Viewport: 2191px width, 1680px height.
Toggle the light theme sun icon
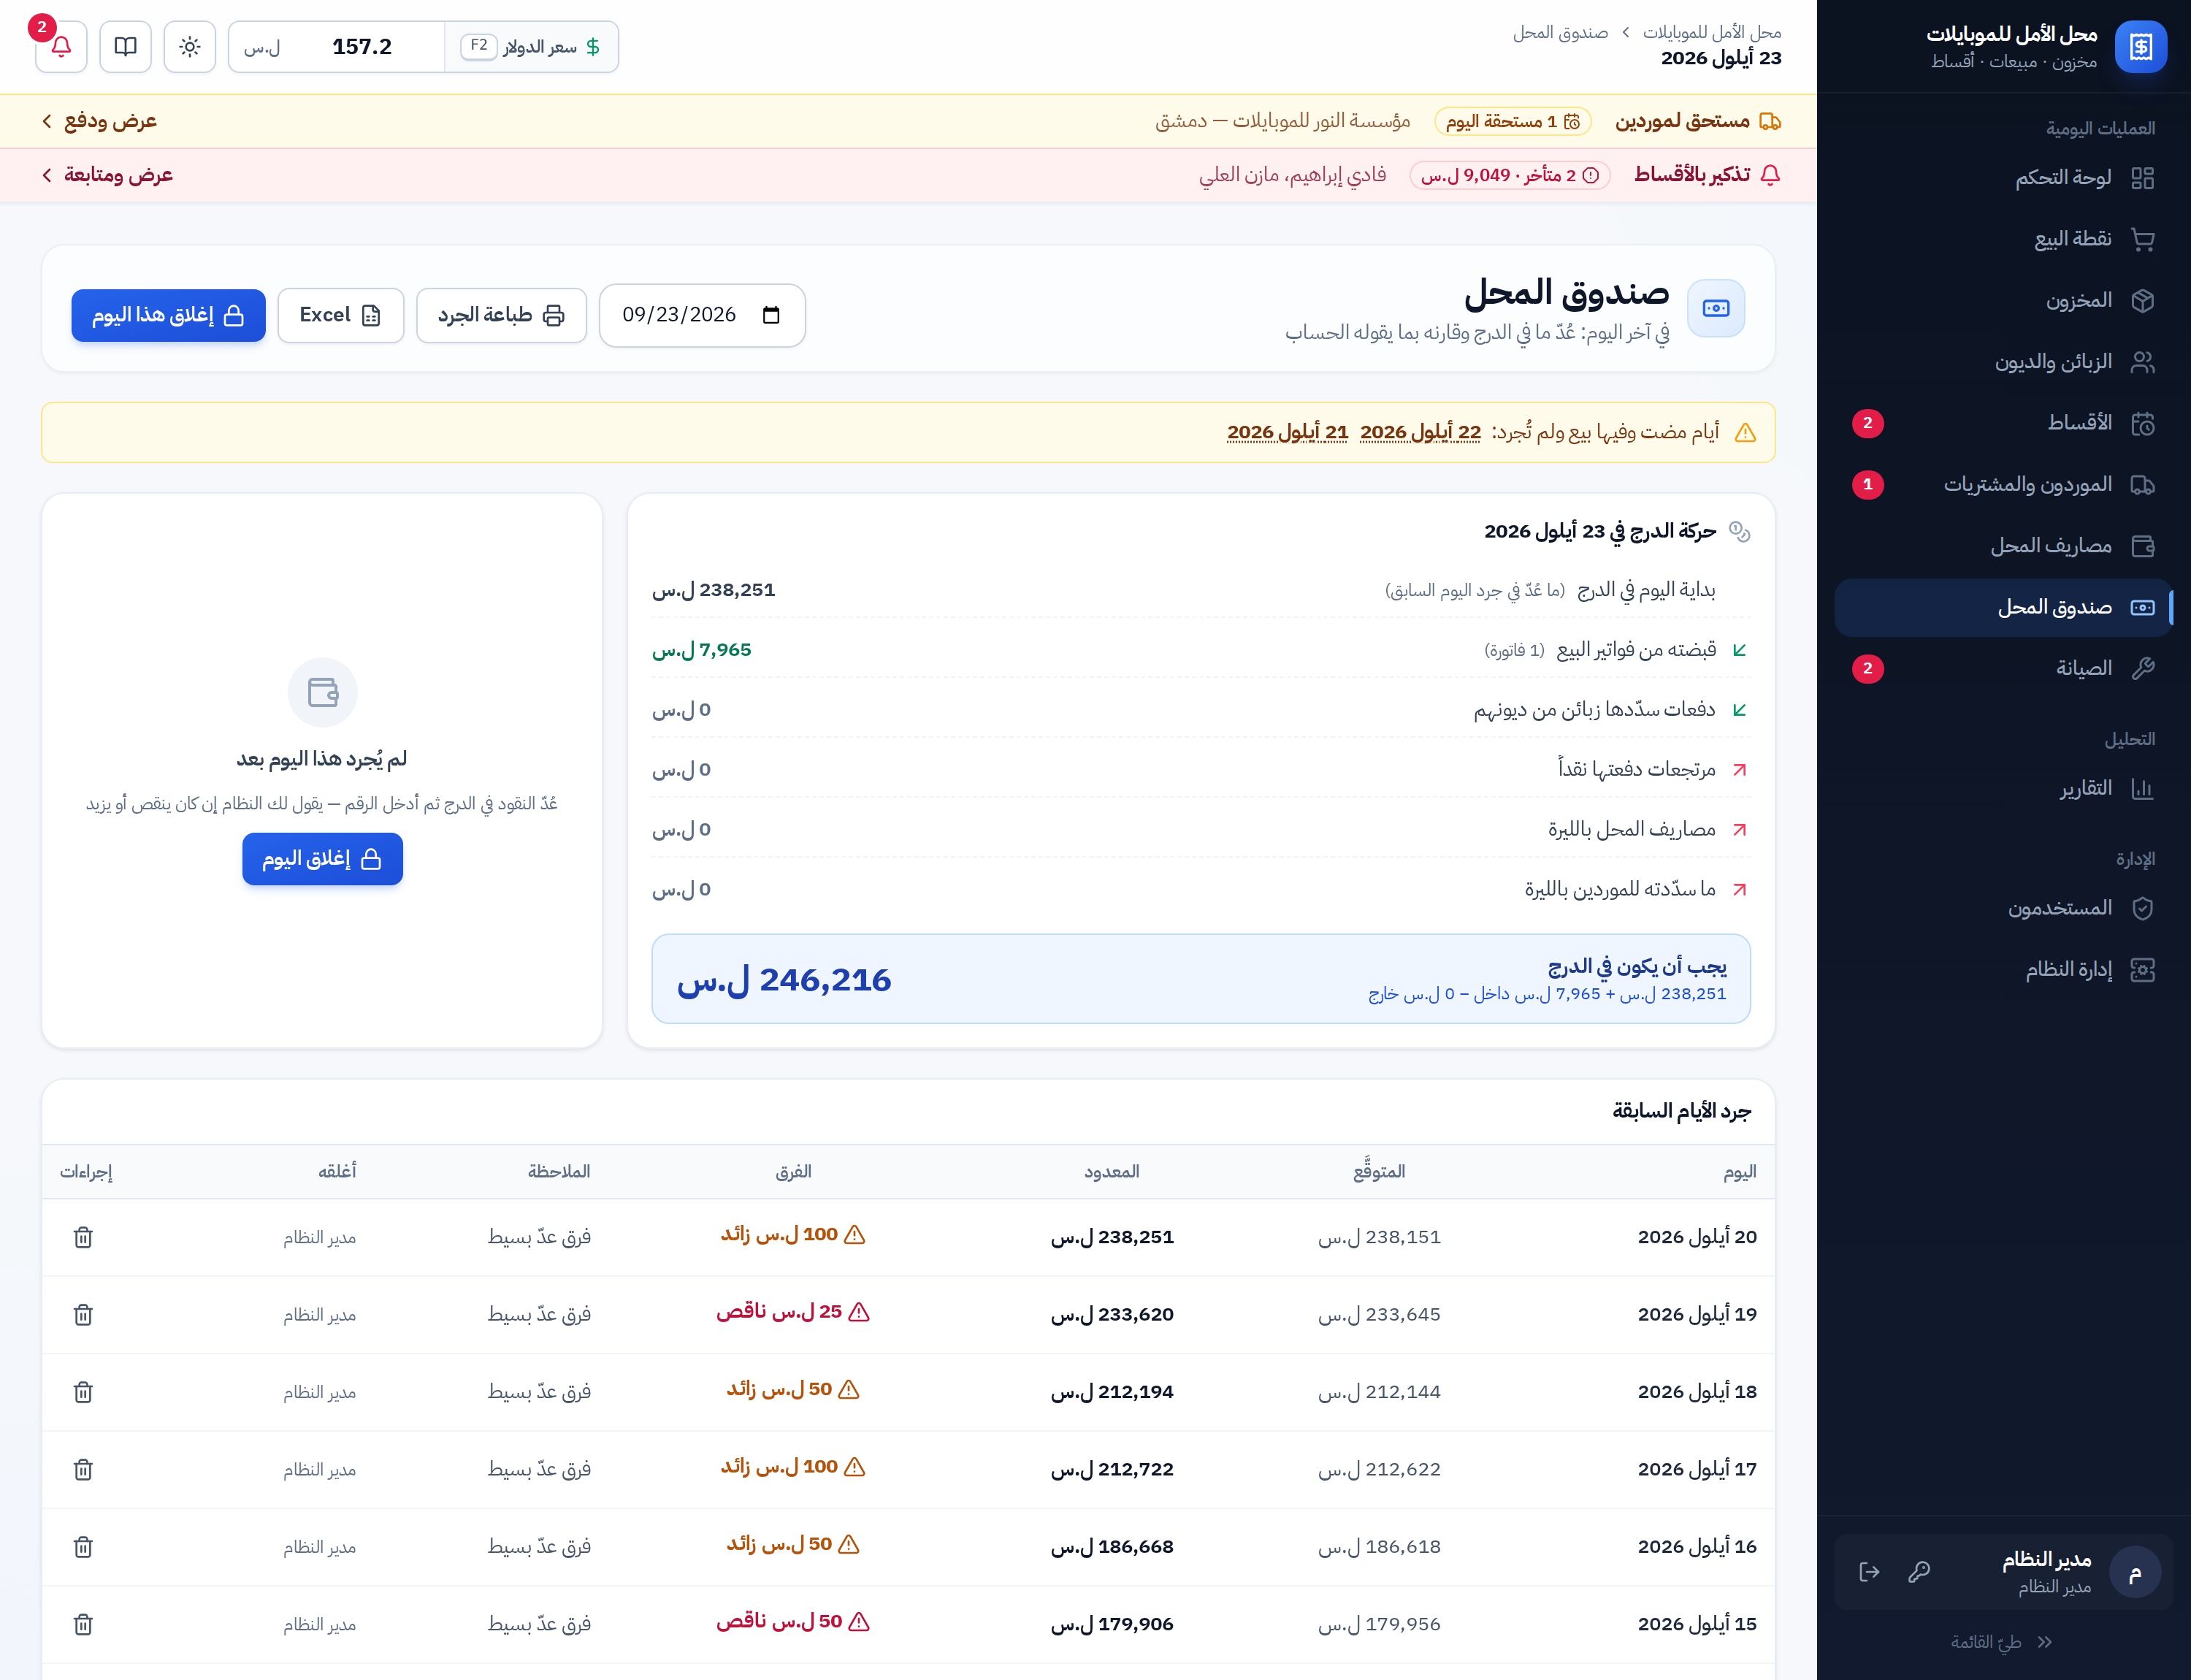(x=190, y=46)
